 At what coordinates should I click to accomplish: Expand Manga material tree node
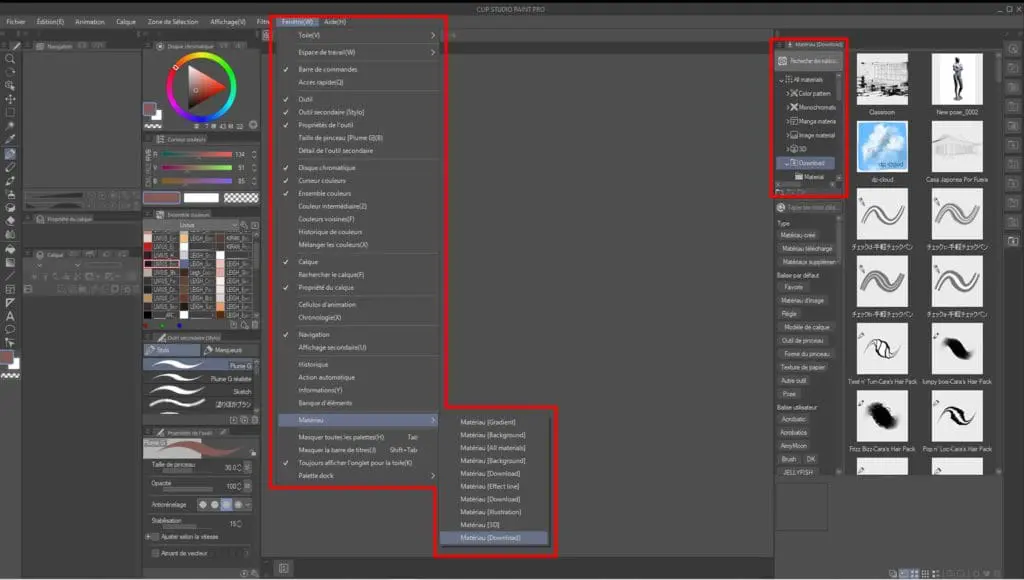click(x=788, y=121)
